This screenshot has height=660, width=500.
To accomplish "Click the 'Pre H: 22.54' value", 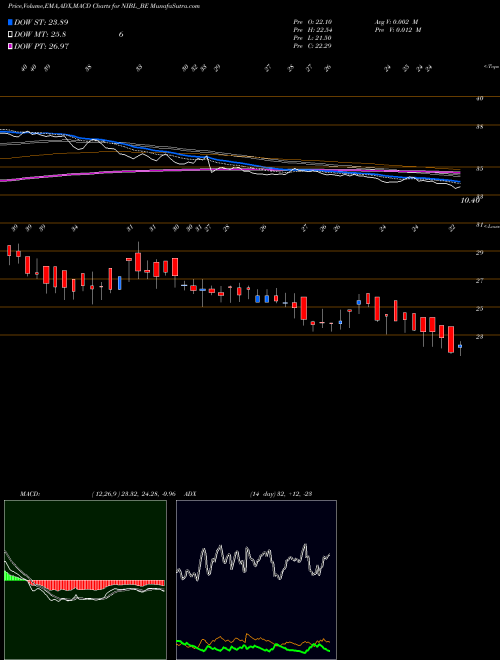I will pos(313,30).
